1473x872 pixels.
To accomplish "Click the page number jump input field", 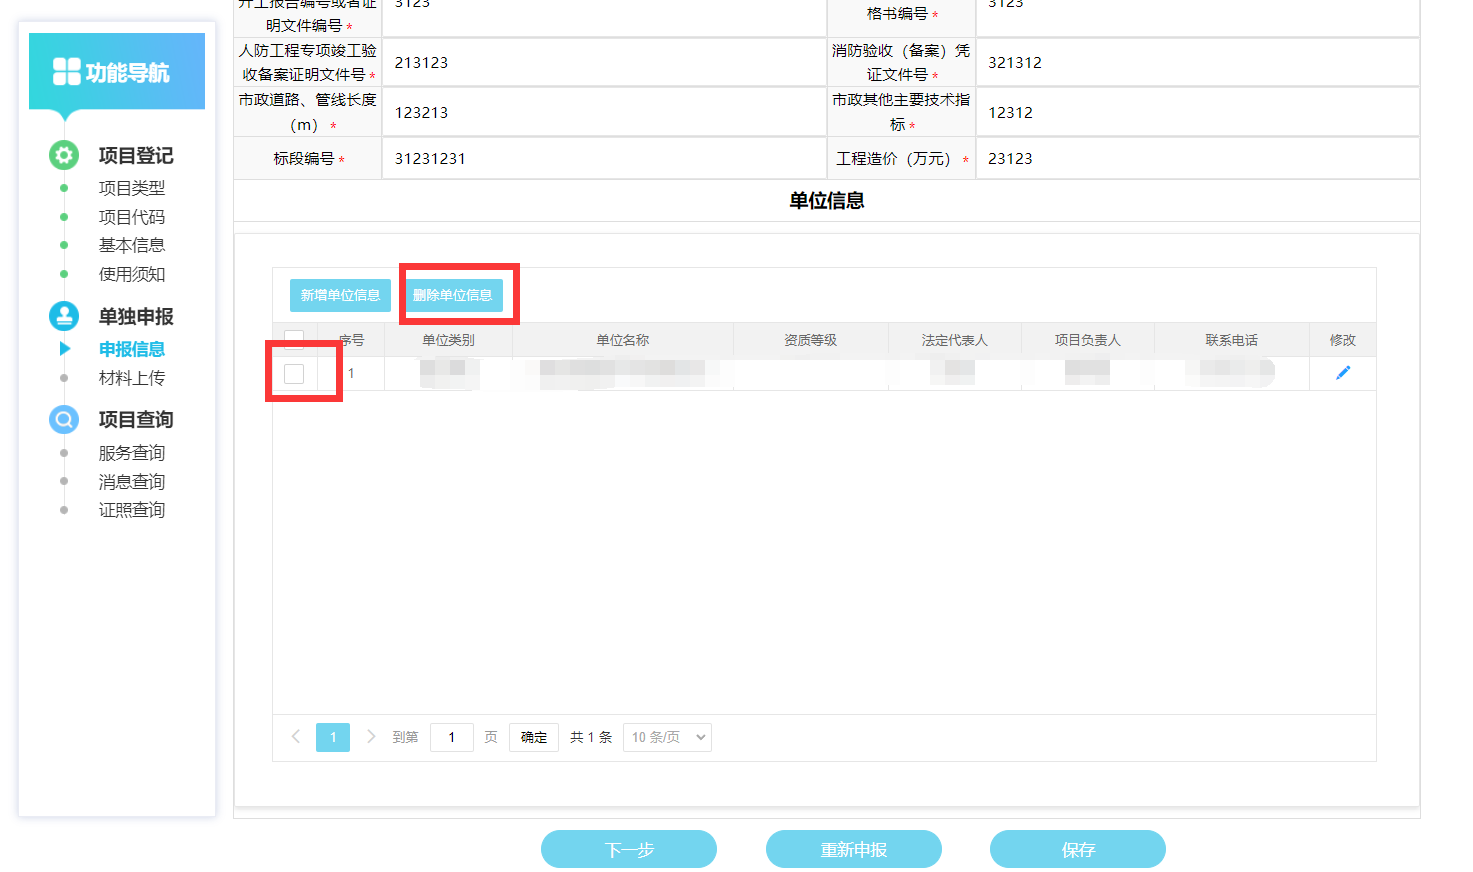I will pos(451,737).
